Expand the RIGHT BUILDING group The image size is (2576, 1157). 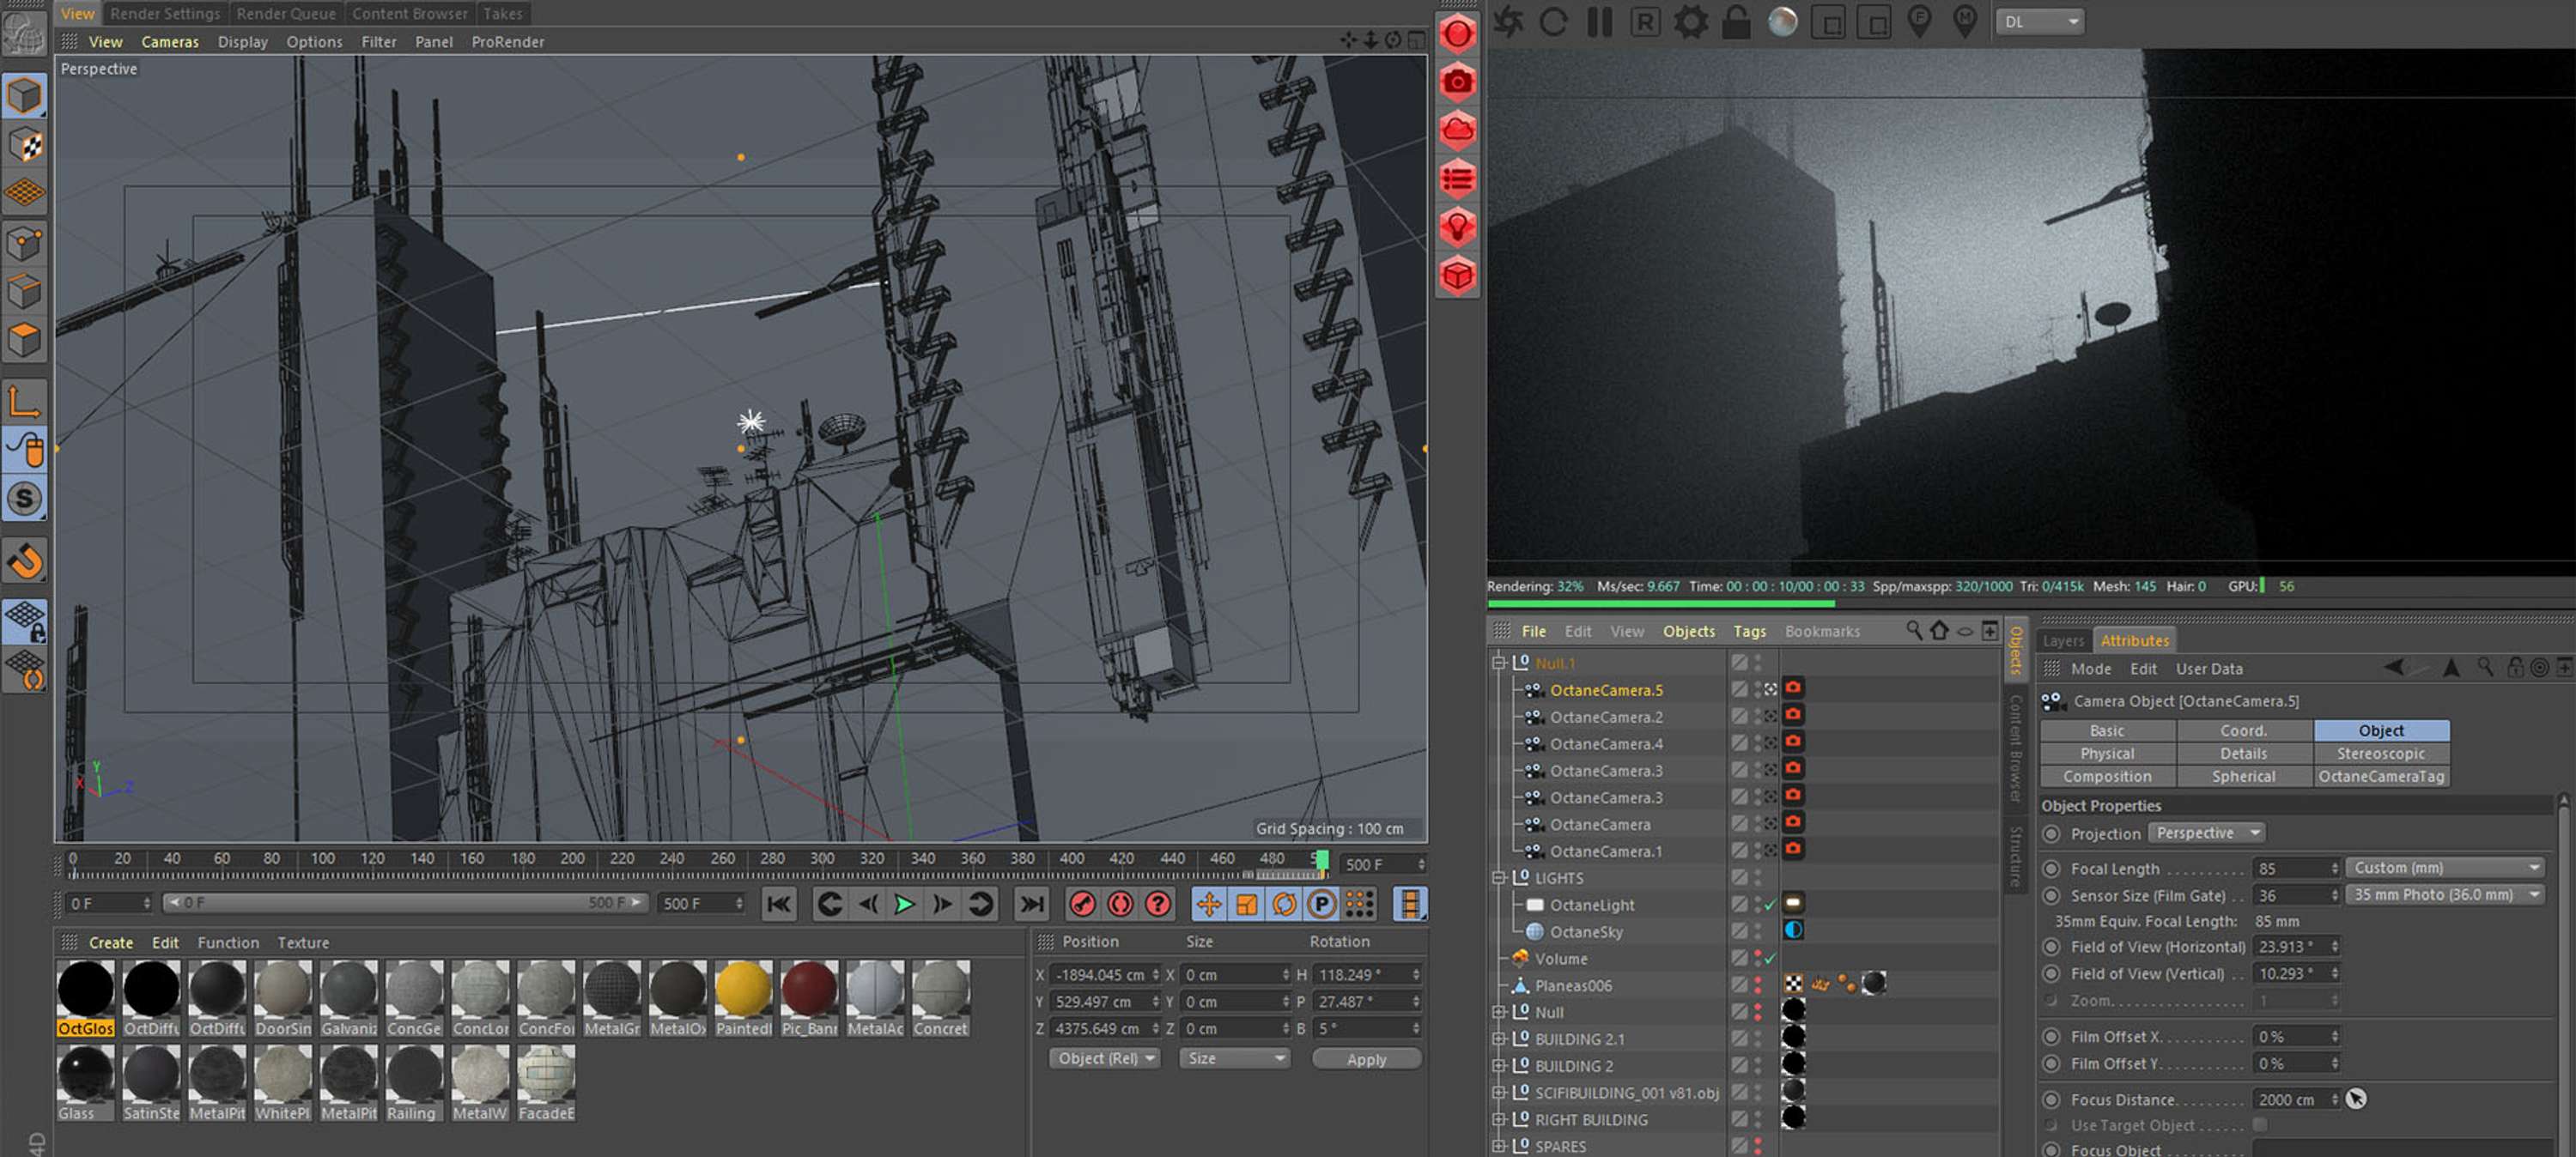1498,1120
